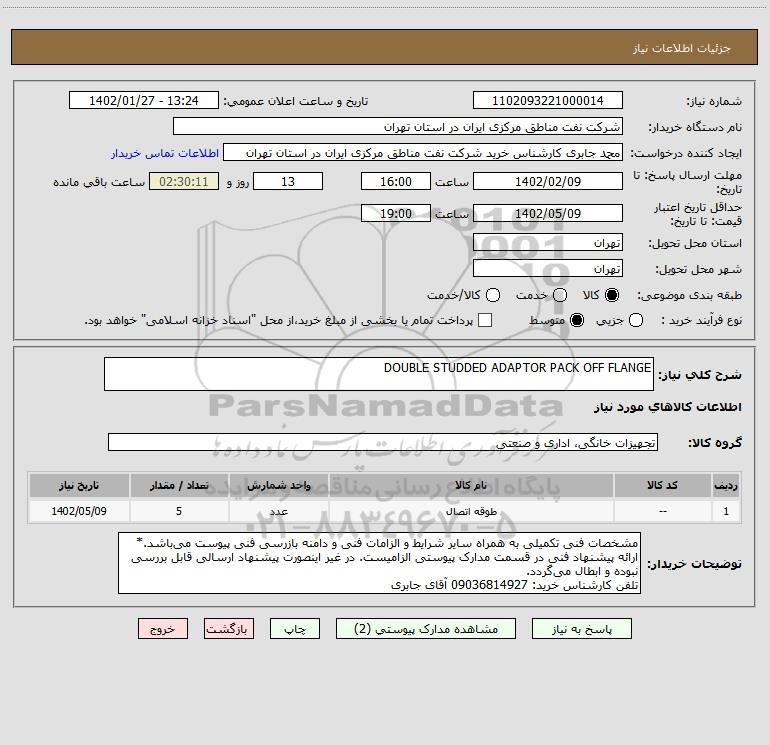Image resolution: width=770 pixels, height=745 pixels.
Task: Click the بازگشت back button
Action: coord(229,629)
